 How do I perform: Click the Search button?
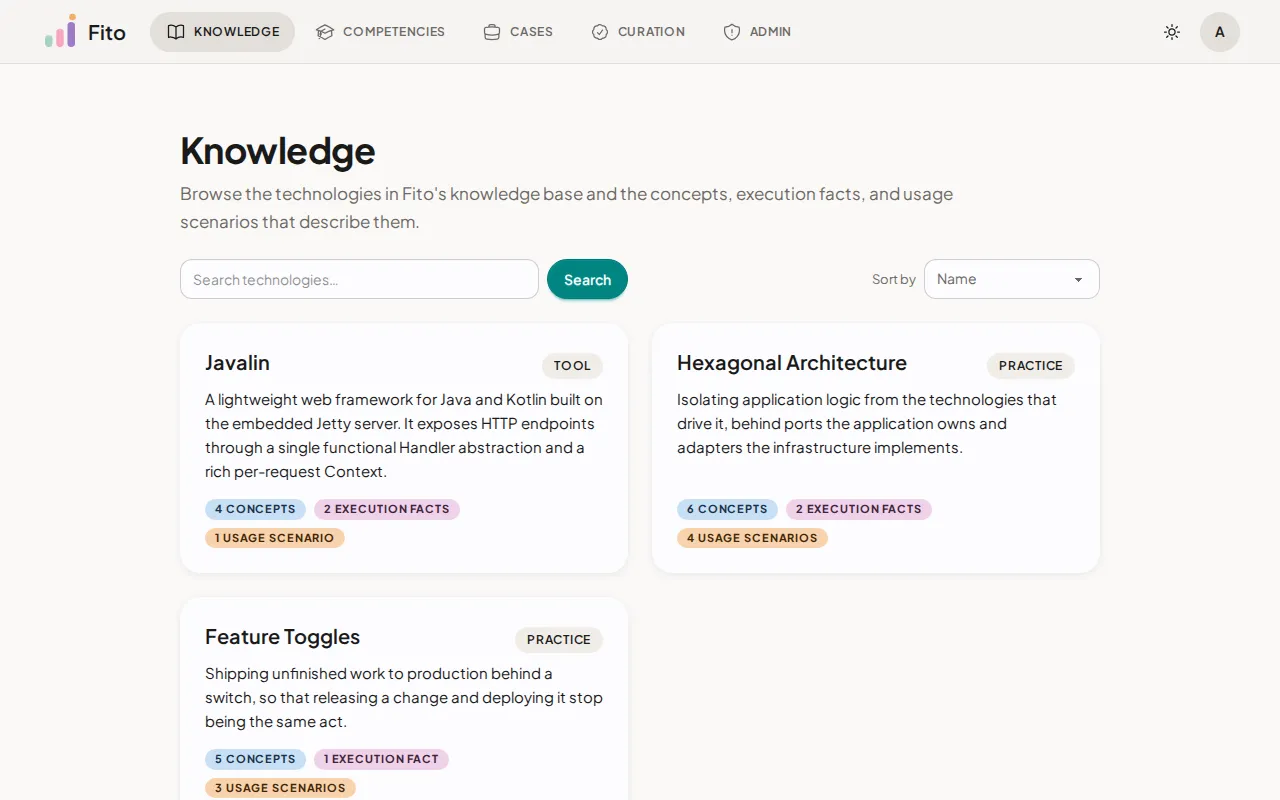pos(587,279)
